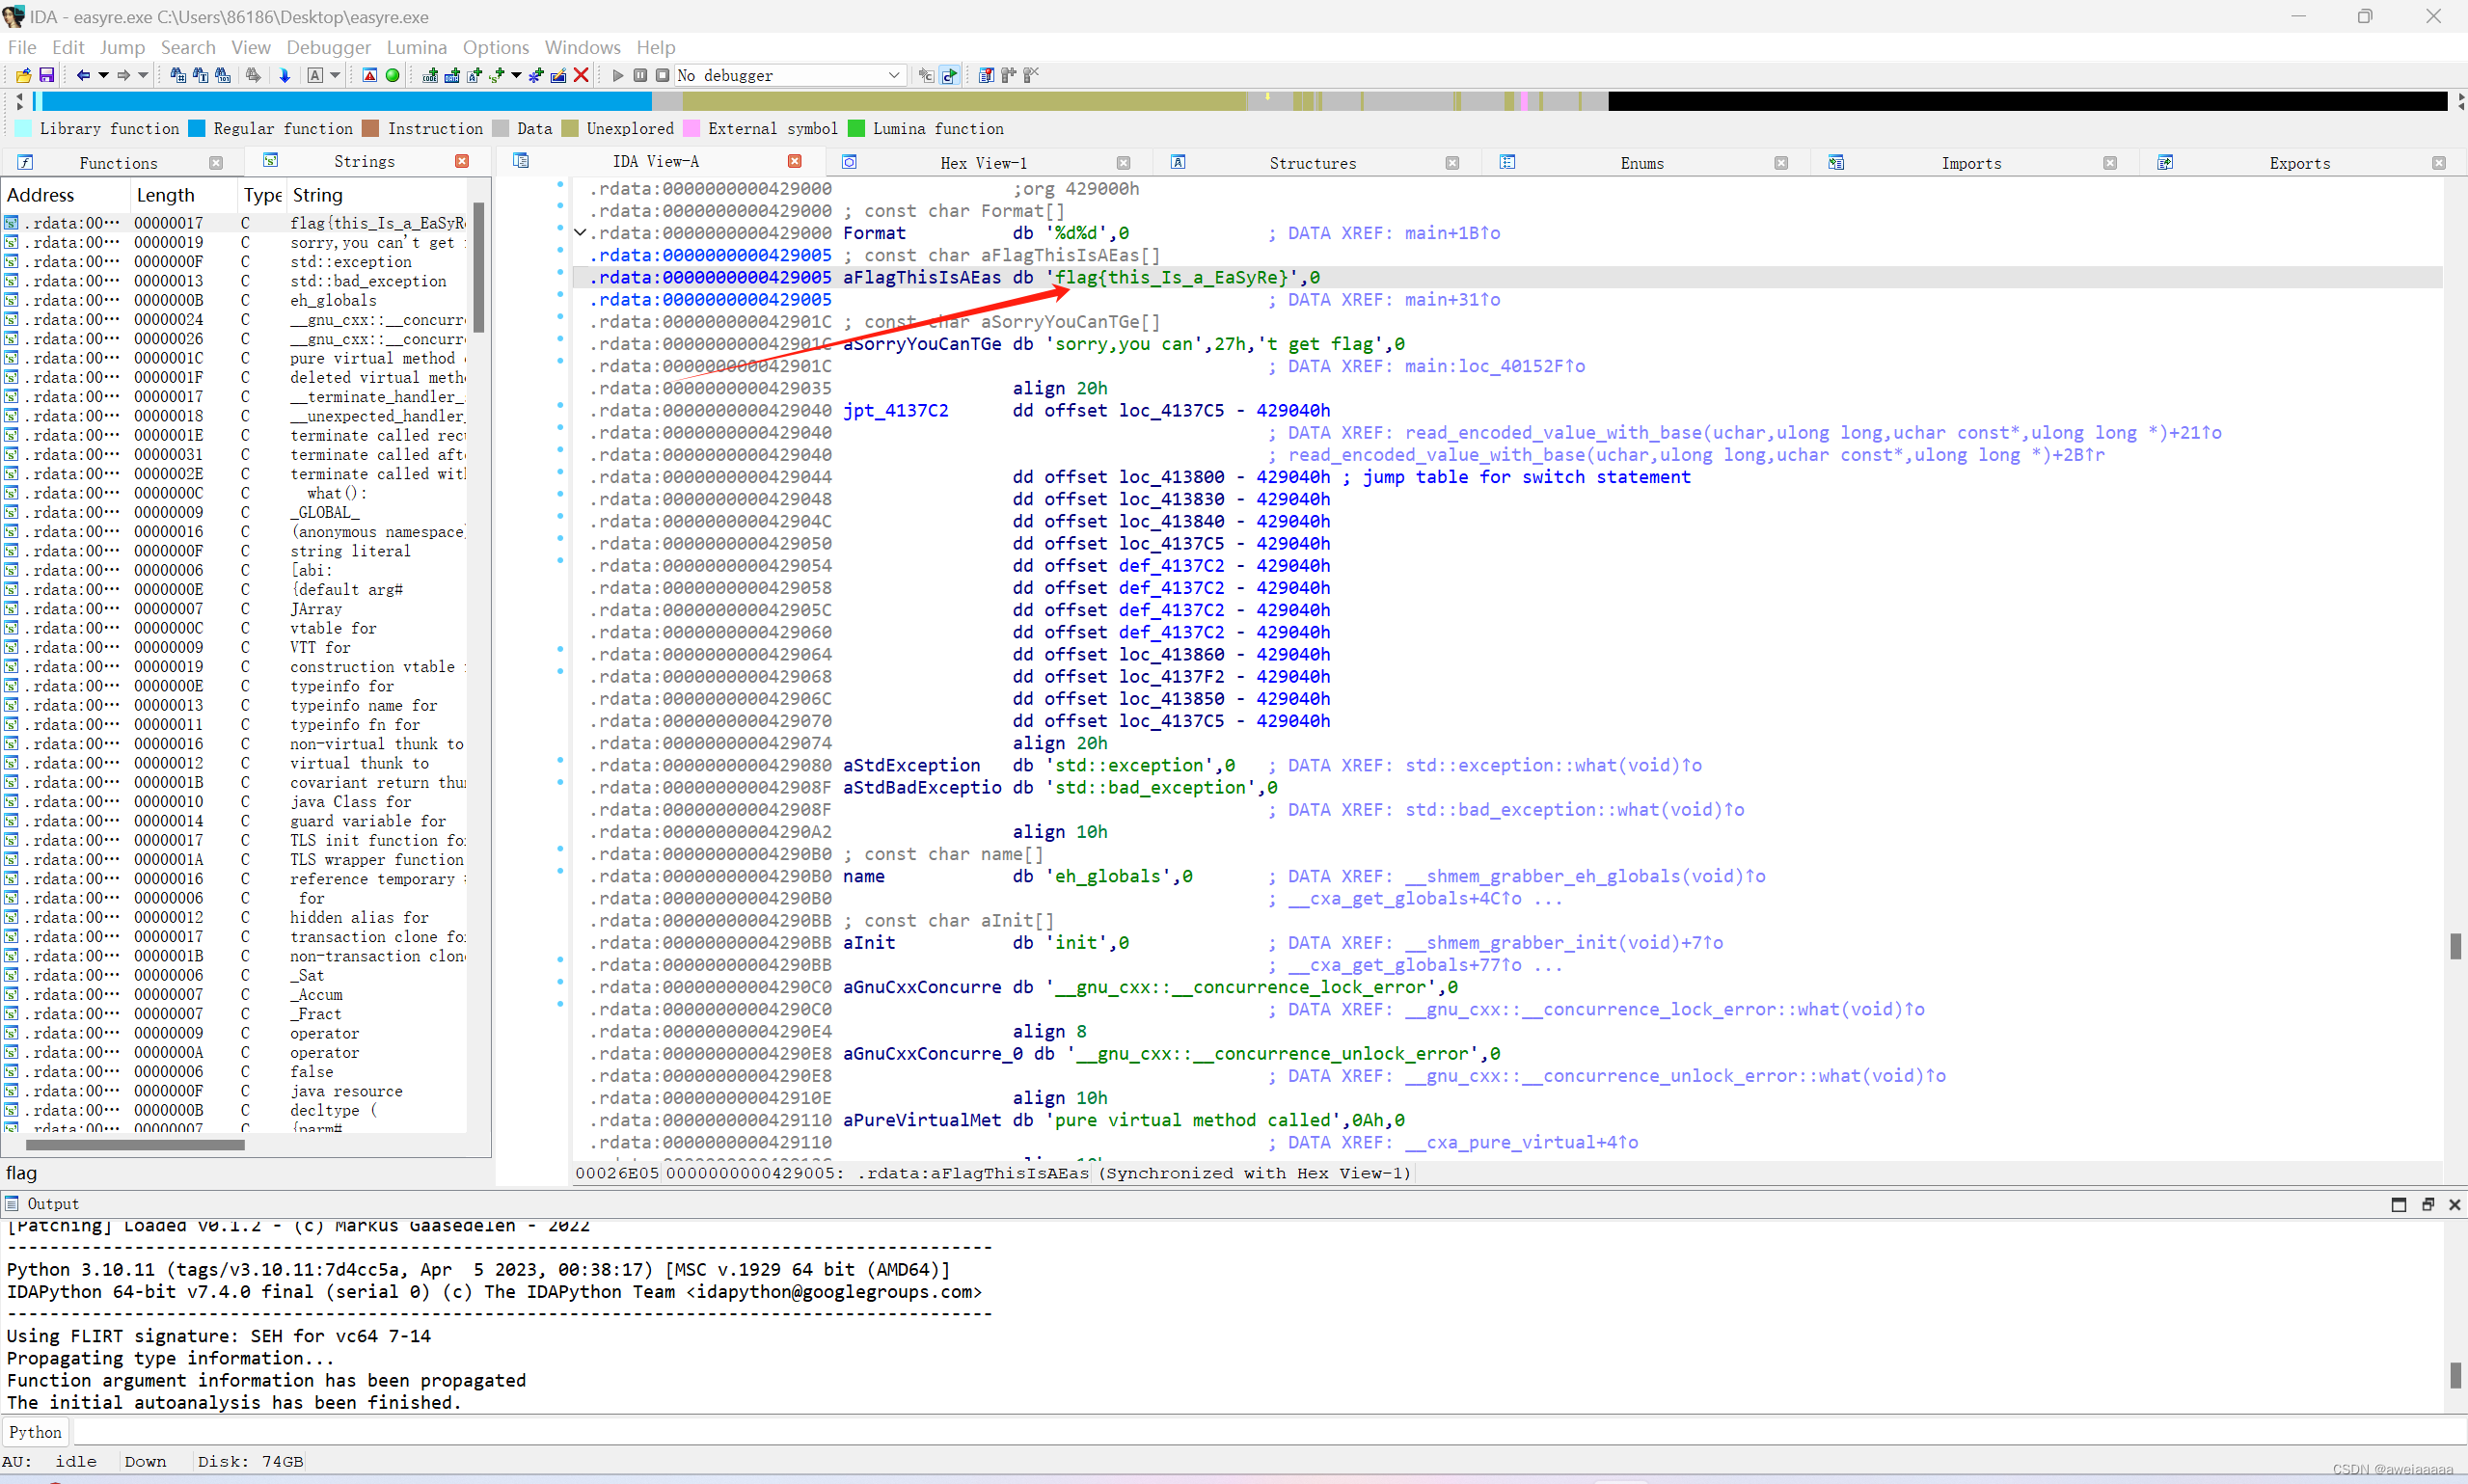Open the back-navigation history dropdown arrow
Viewport: 2468px width, 1484px height.
103,75
